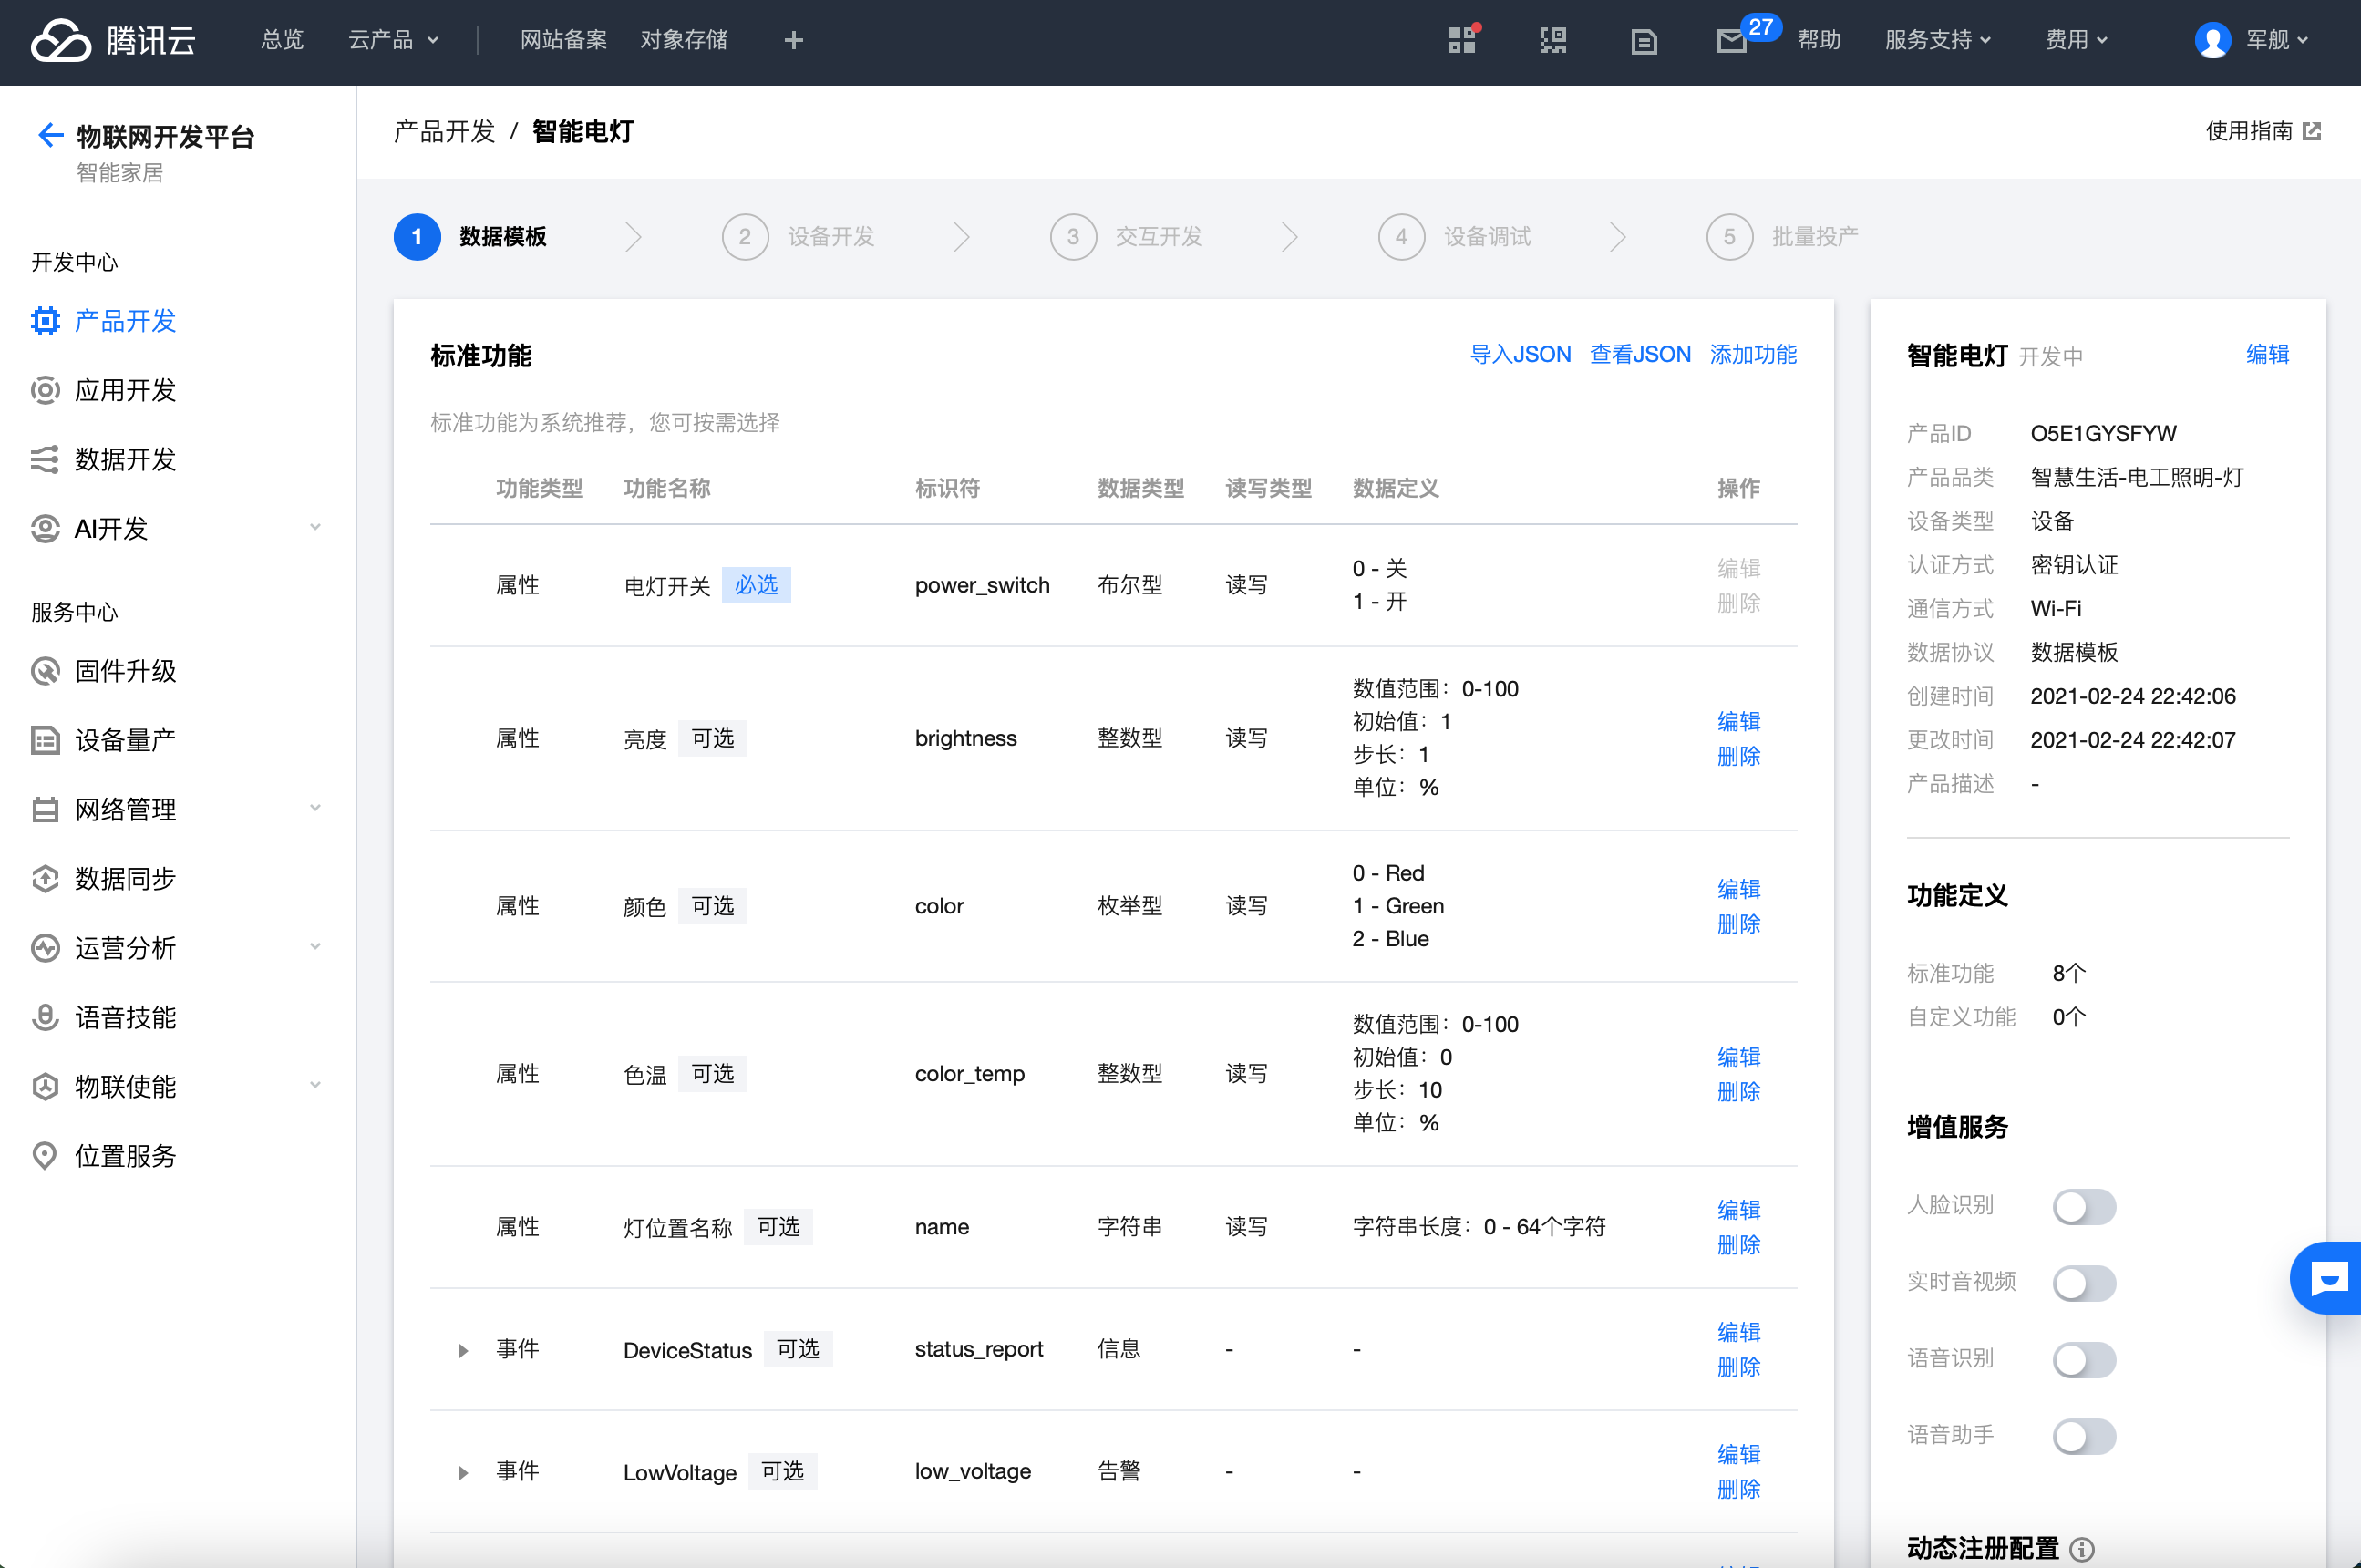This screenshot has width=2361, height=1568.
Task: Expand the DeviceStatus event row
Action: tap(463, 1351)
